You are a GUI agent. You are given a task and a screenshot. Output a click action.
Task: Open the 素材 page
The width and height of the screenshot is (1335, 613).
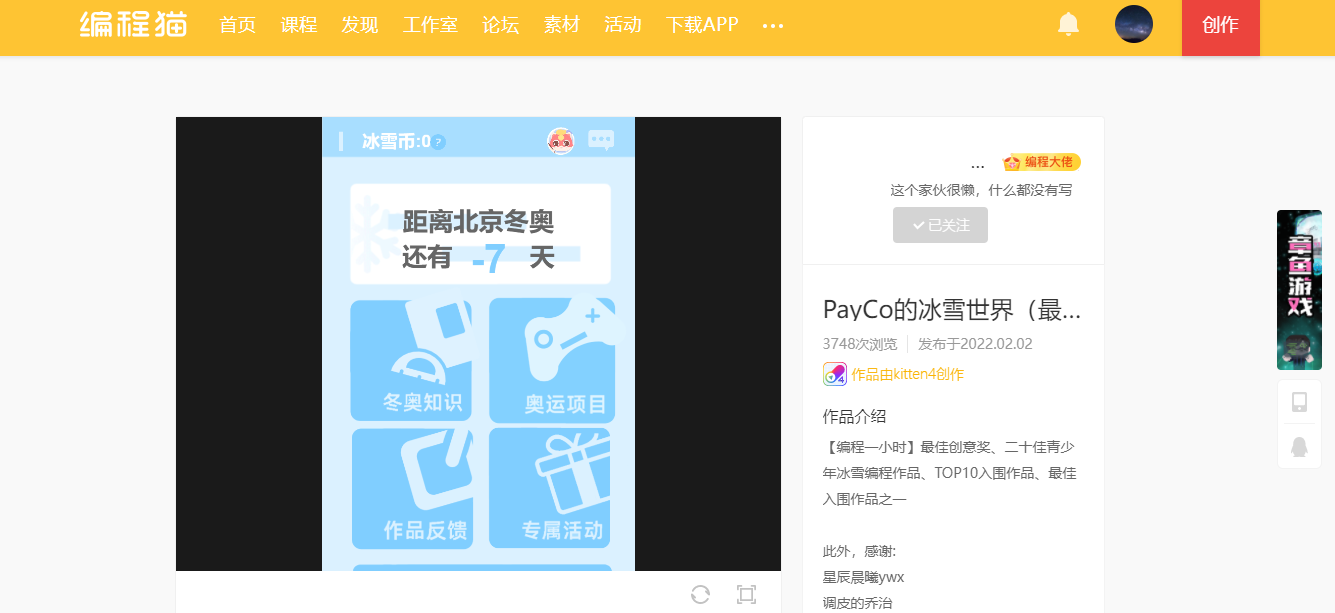(562, 25)
